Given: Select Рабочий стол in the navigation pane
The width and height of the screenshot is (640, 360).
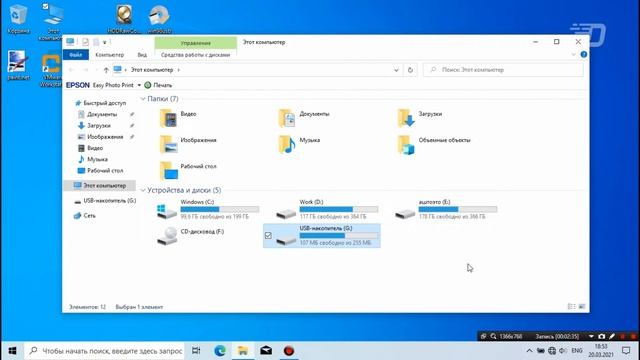Looking at the screenshot, I should click(100, 171).
